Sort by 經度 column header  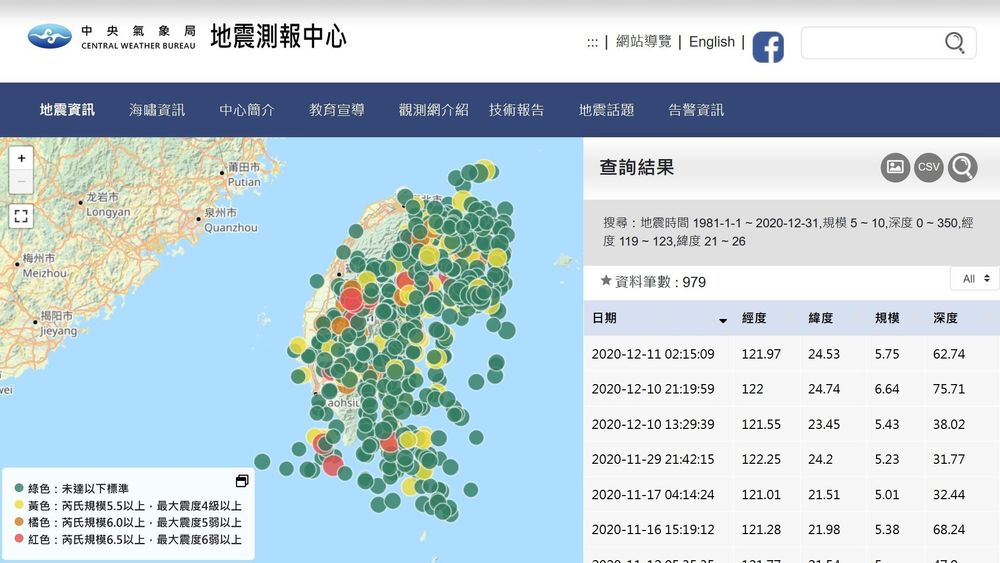[754, 318]
